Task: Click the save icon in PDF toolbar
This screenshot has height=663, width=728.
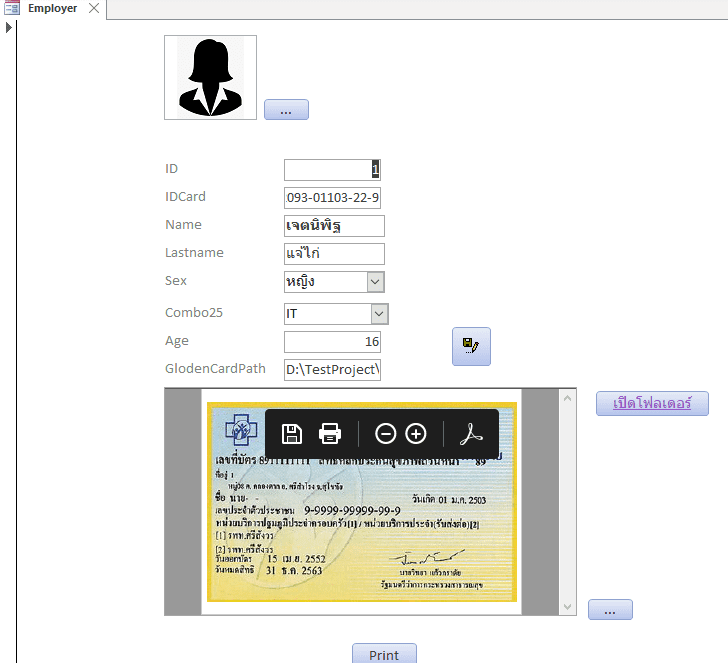Action: [292, 434]
